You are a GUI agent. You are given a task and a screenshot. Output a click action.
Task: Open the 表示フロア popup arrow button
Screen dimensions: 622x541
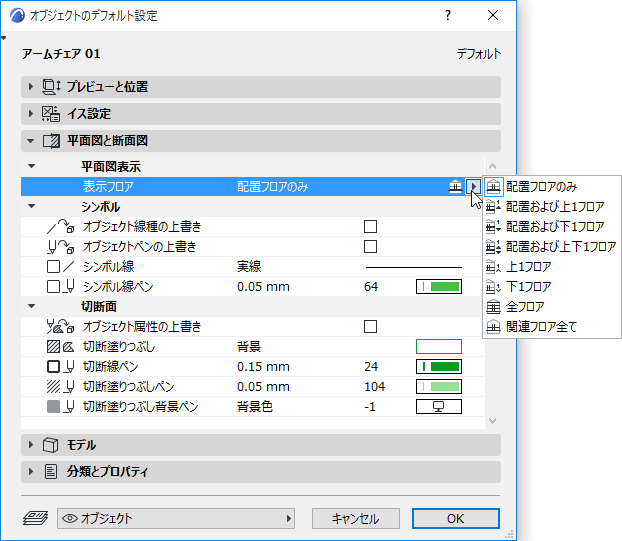[473, 186]
